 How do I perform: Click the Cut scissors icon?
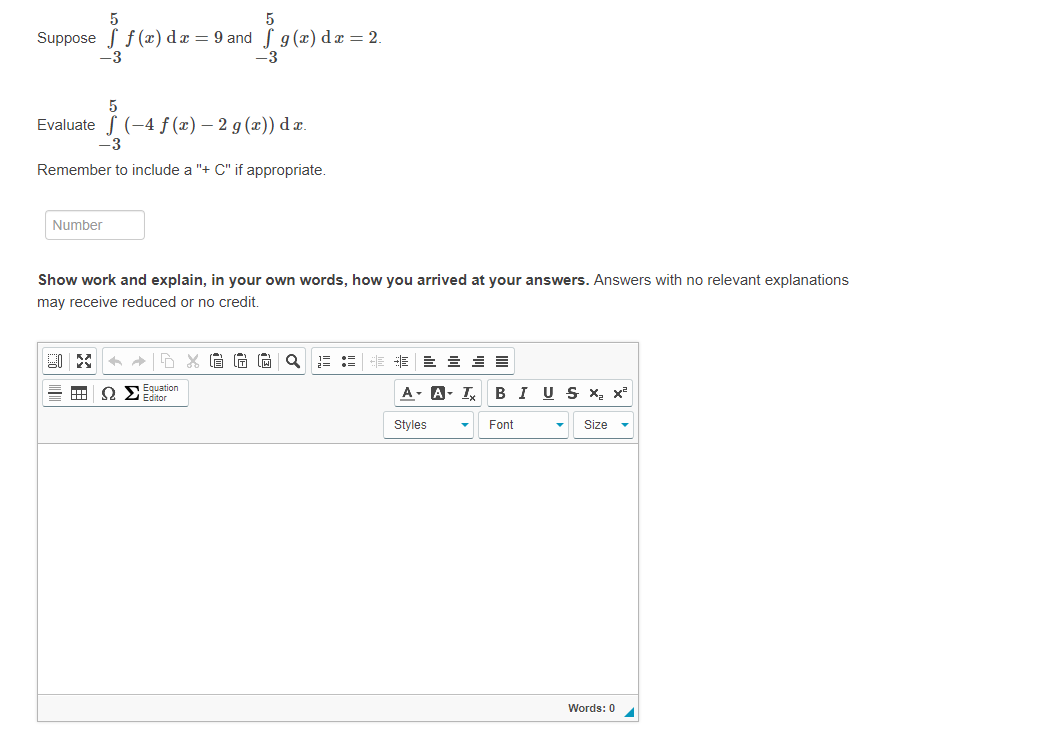pyautogui.click(x=192, y=361)
